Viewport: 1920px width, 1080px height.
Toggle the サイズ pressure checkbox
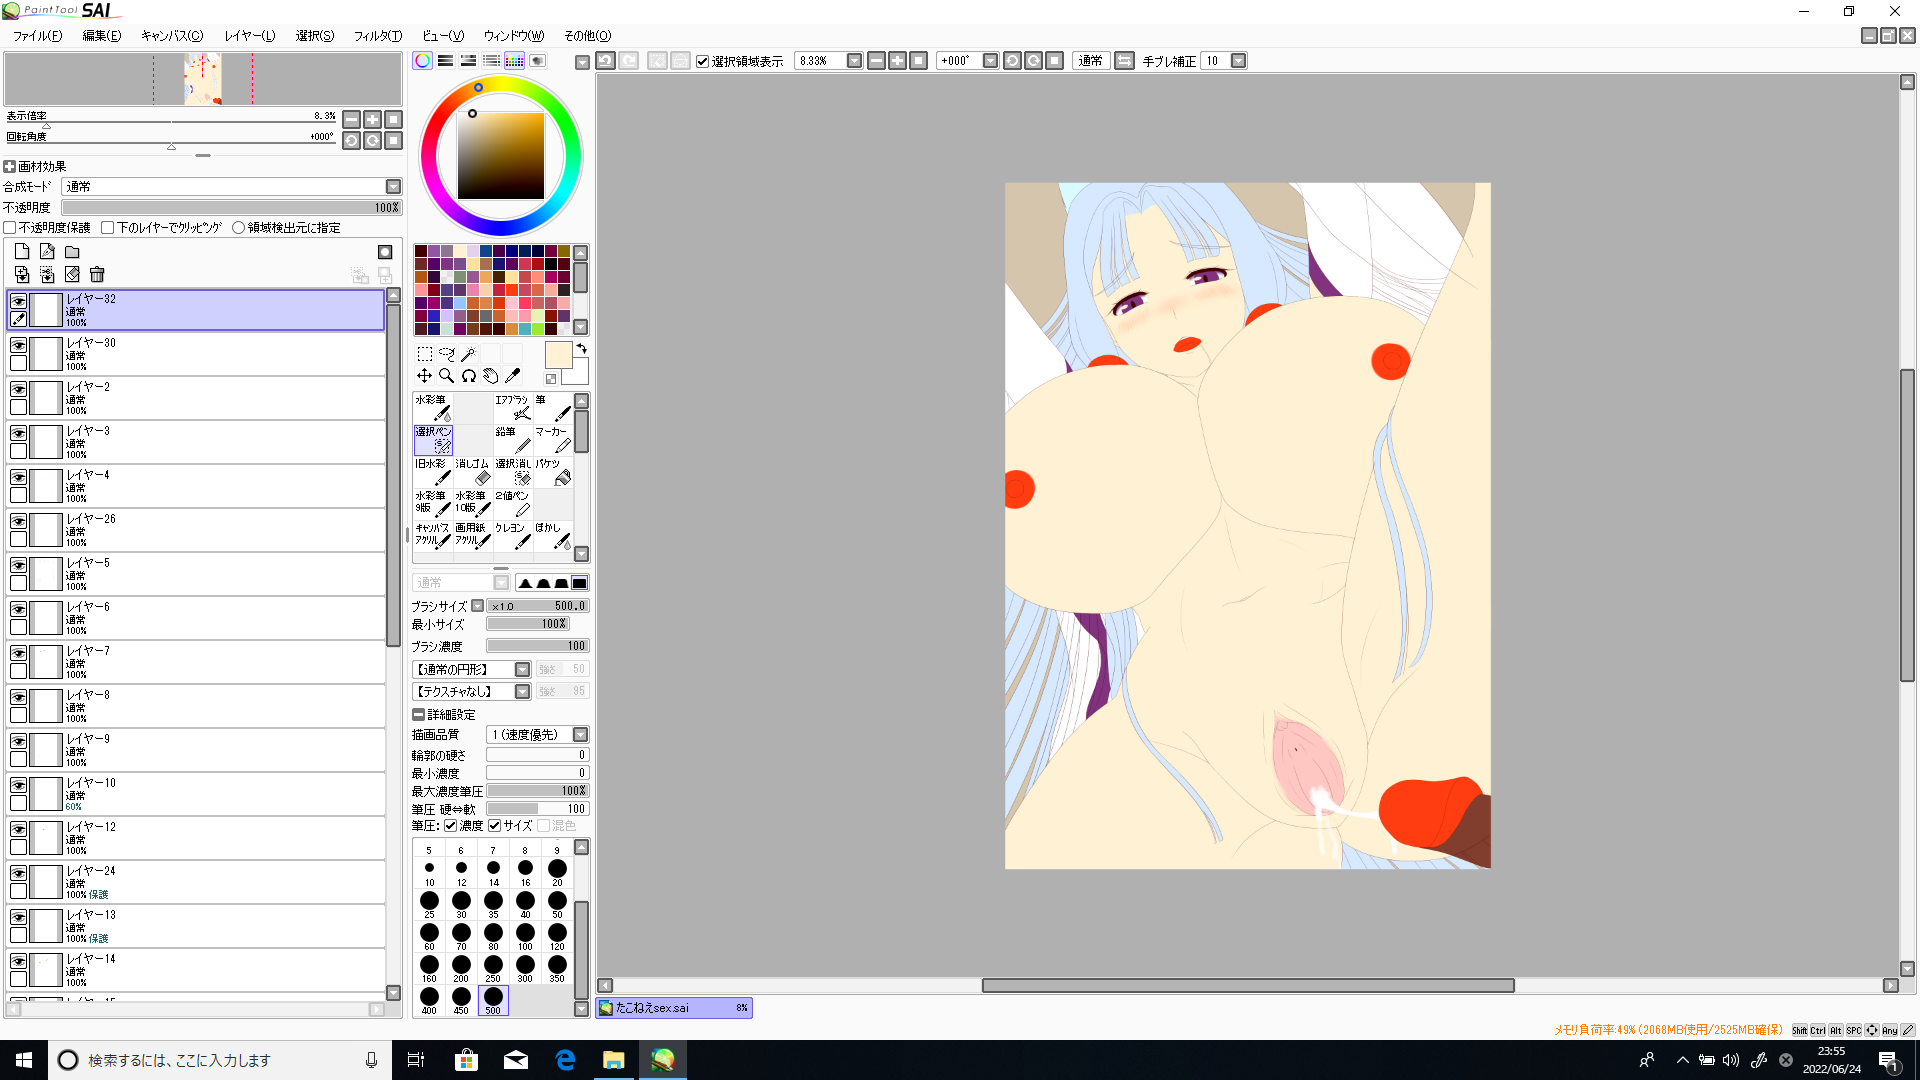click(494, 826)
